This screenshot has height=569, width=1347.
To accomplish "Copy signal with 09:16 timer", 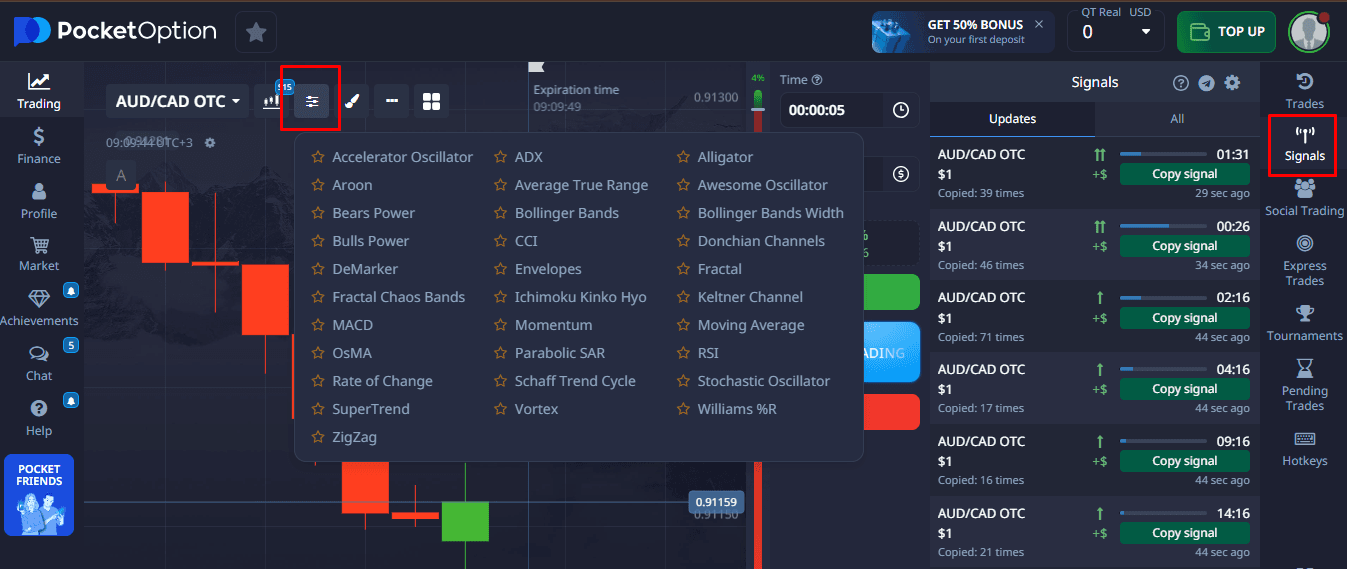I will pos(1185,461).
